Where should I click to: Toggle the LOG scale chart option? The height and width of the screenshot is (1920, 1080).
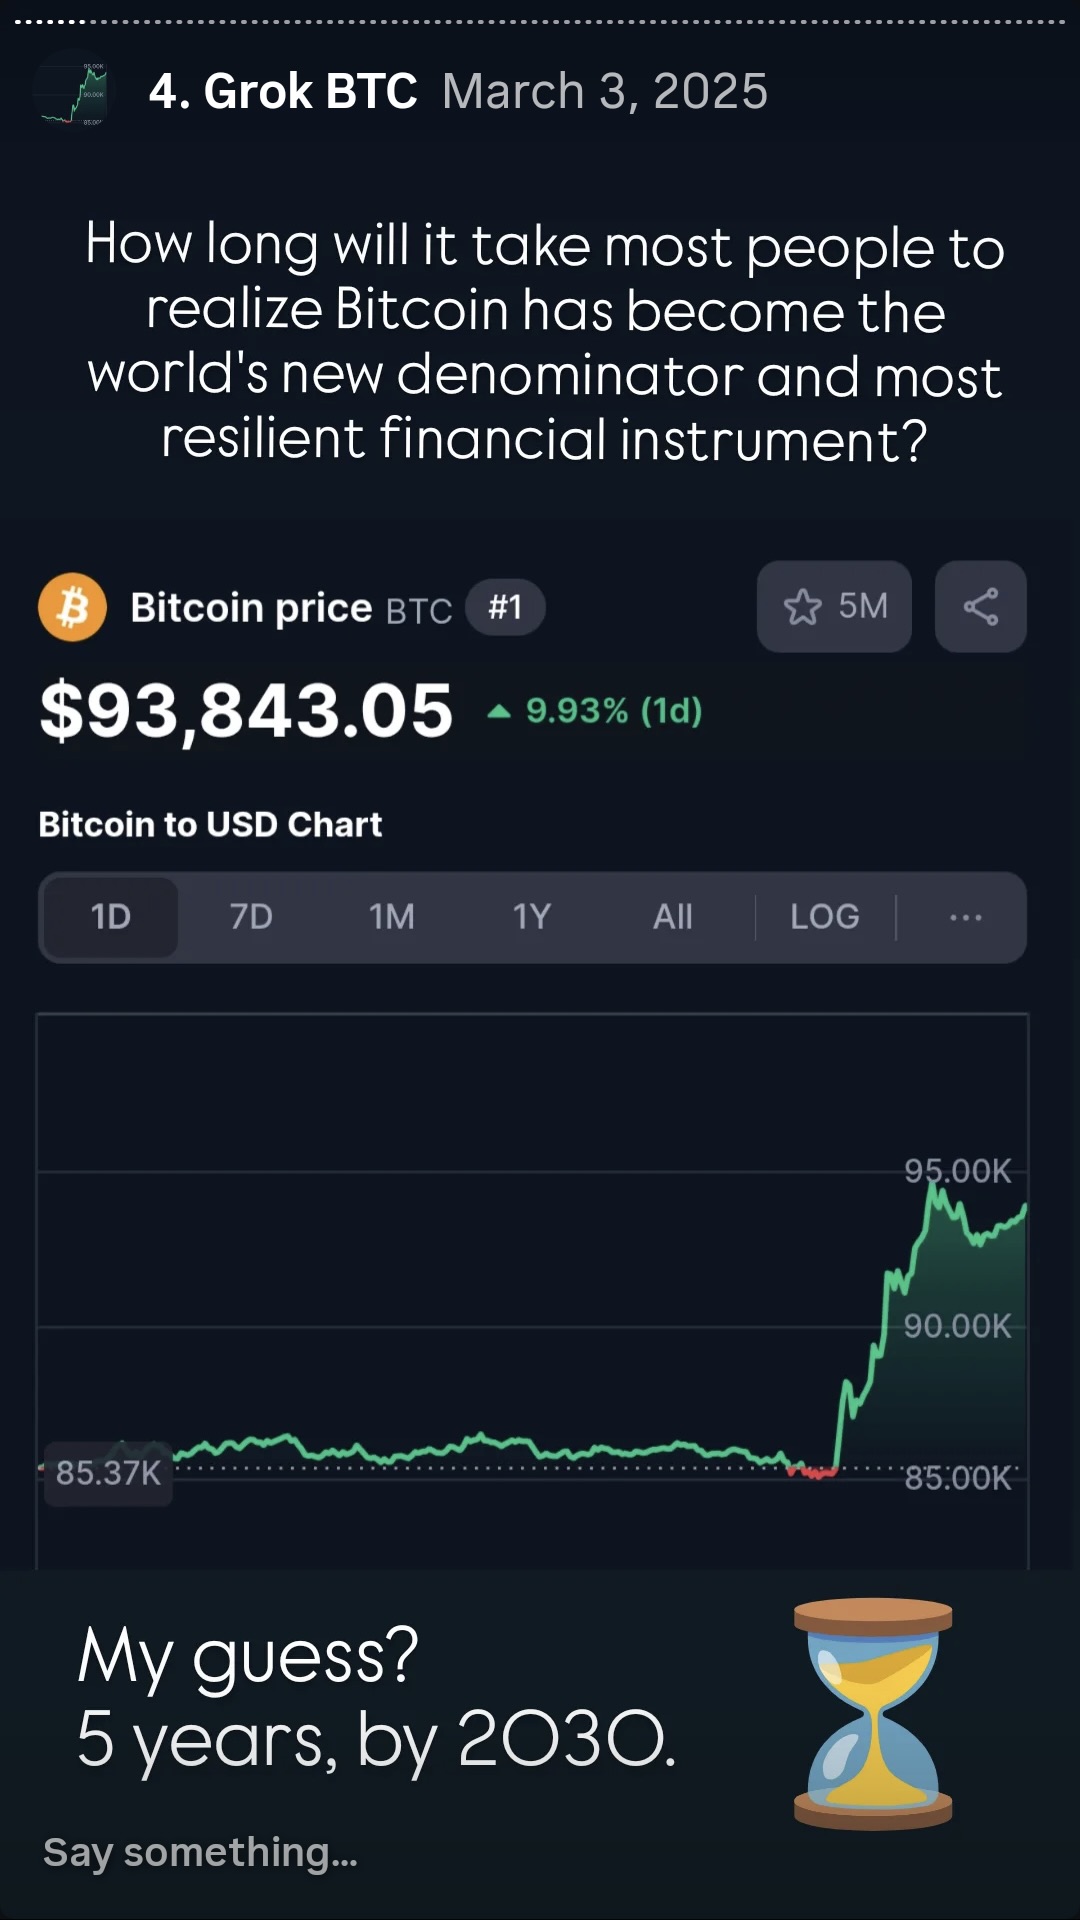[x=824, y=917]
